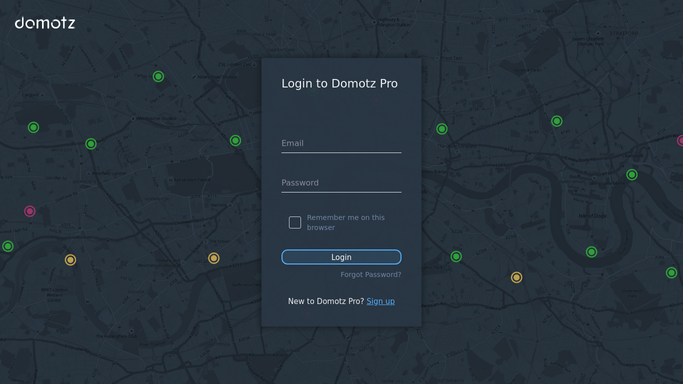
Task: Select the green marker near the Isle of Dogs label
Action: pyautogui.click(x=591, y=252)
